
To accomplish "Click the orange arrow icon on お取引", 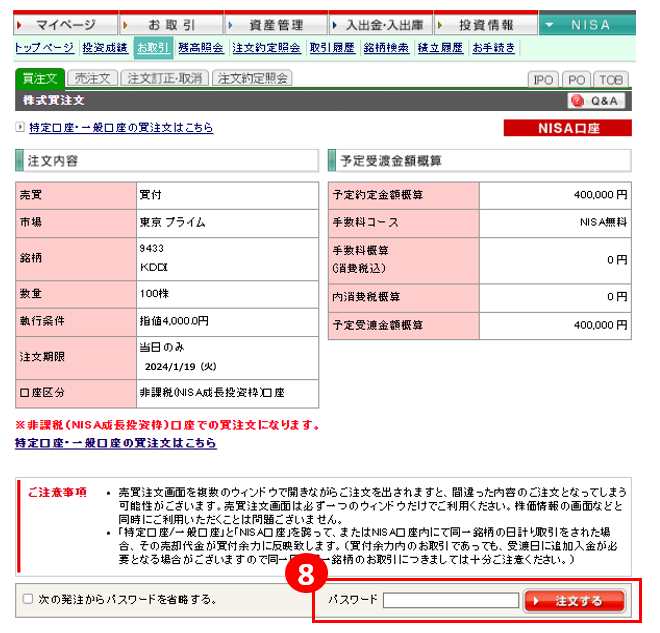I will coord(125,25).
